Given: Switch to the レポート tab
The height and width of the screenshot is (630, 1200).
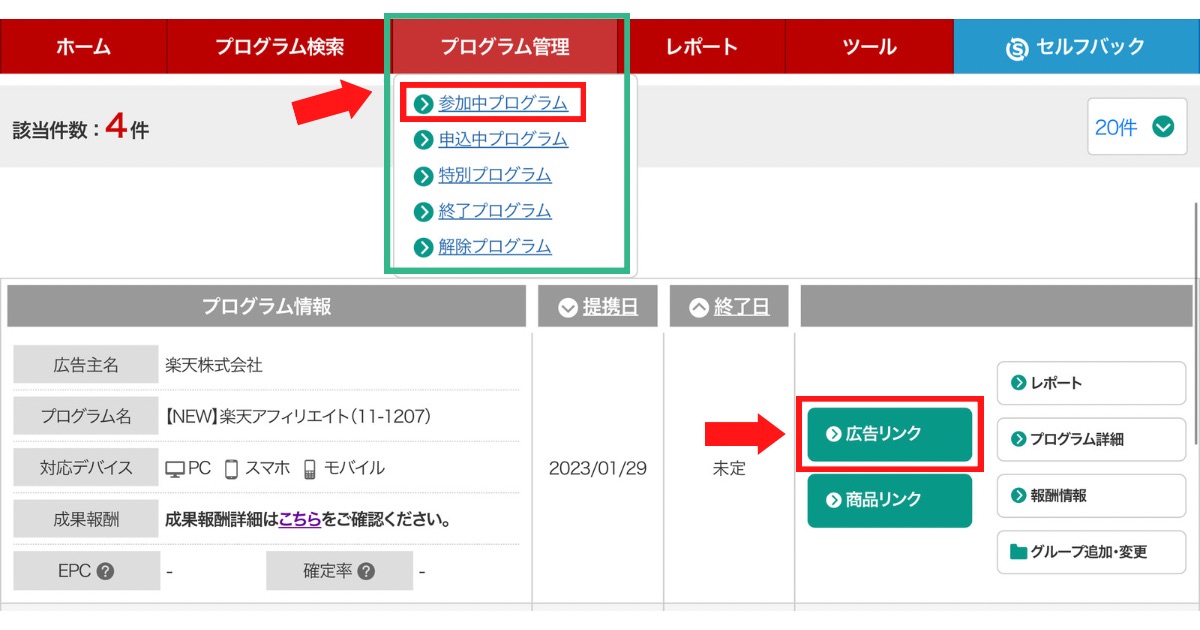Looking at the screenshot, I should pyautogui.click(x=702, y=46).
